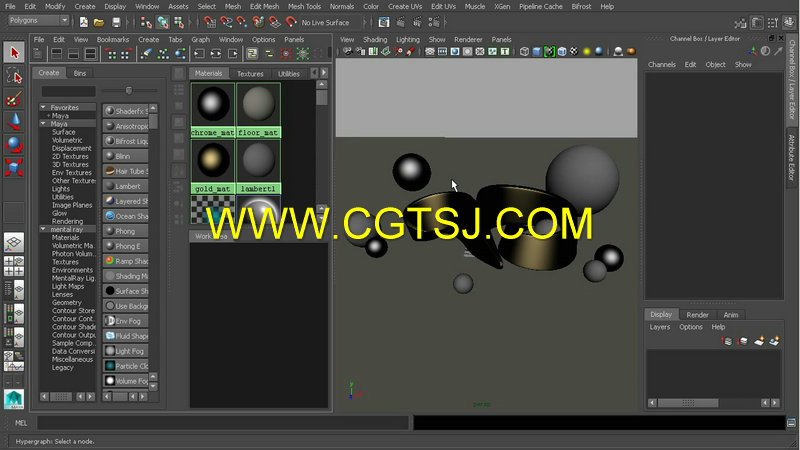Open a scene with the folder icon
The image size is (800, 450).
(99, 22)
